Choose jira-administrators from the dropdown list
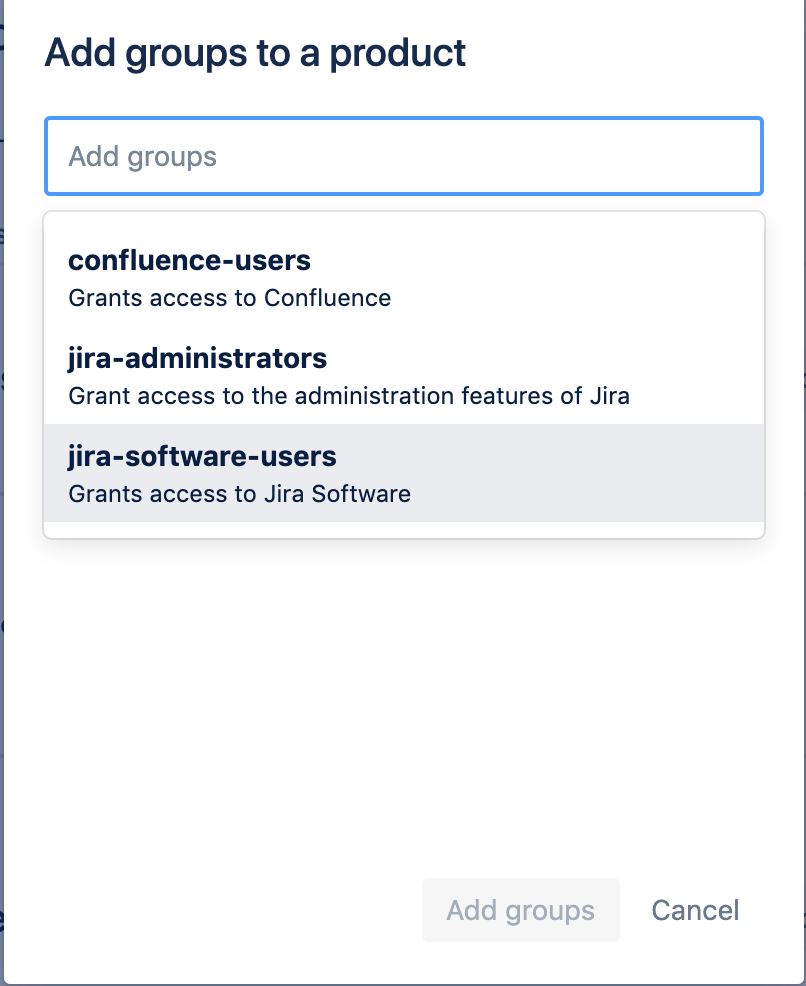 click(404, 375)
